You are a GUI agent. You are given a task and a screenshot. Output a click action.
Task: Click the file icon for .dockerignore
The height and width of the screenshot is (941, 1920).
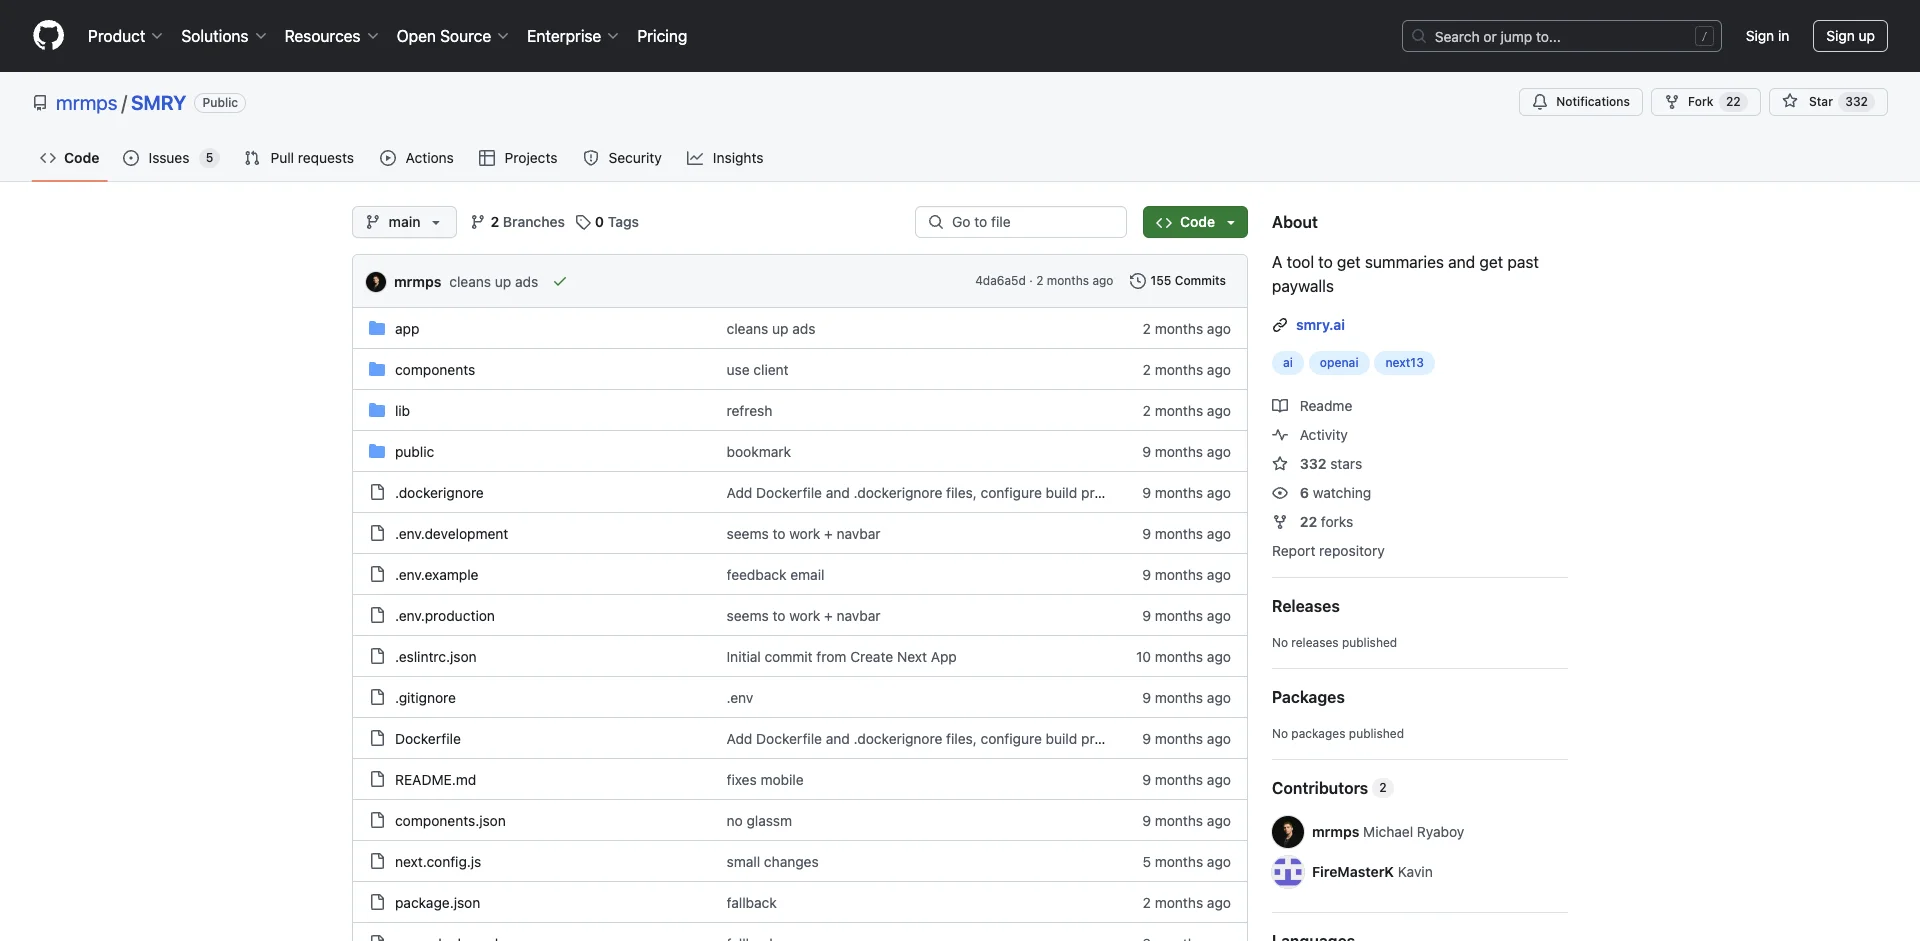pos(377,493)
